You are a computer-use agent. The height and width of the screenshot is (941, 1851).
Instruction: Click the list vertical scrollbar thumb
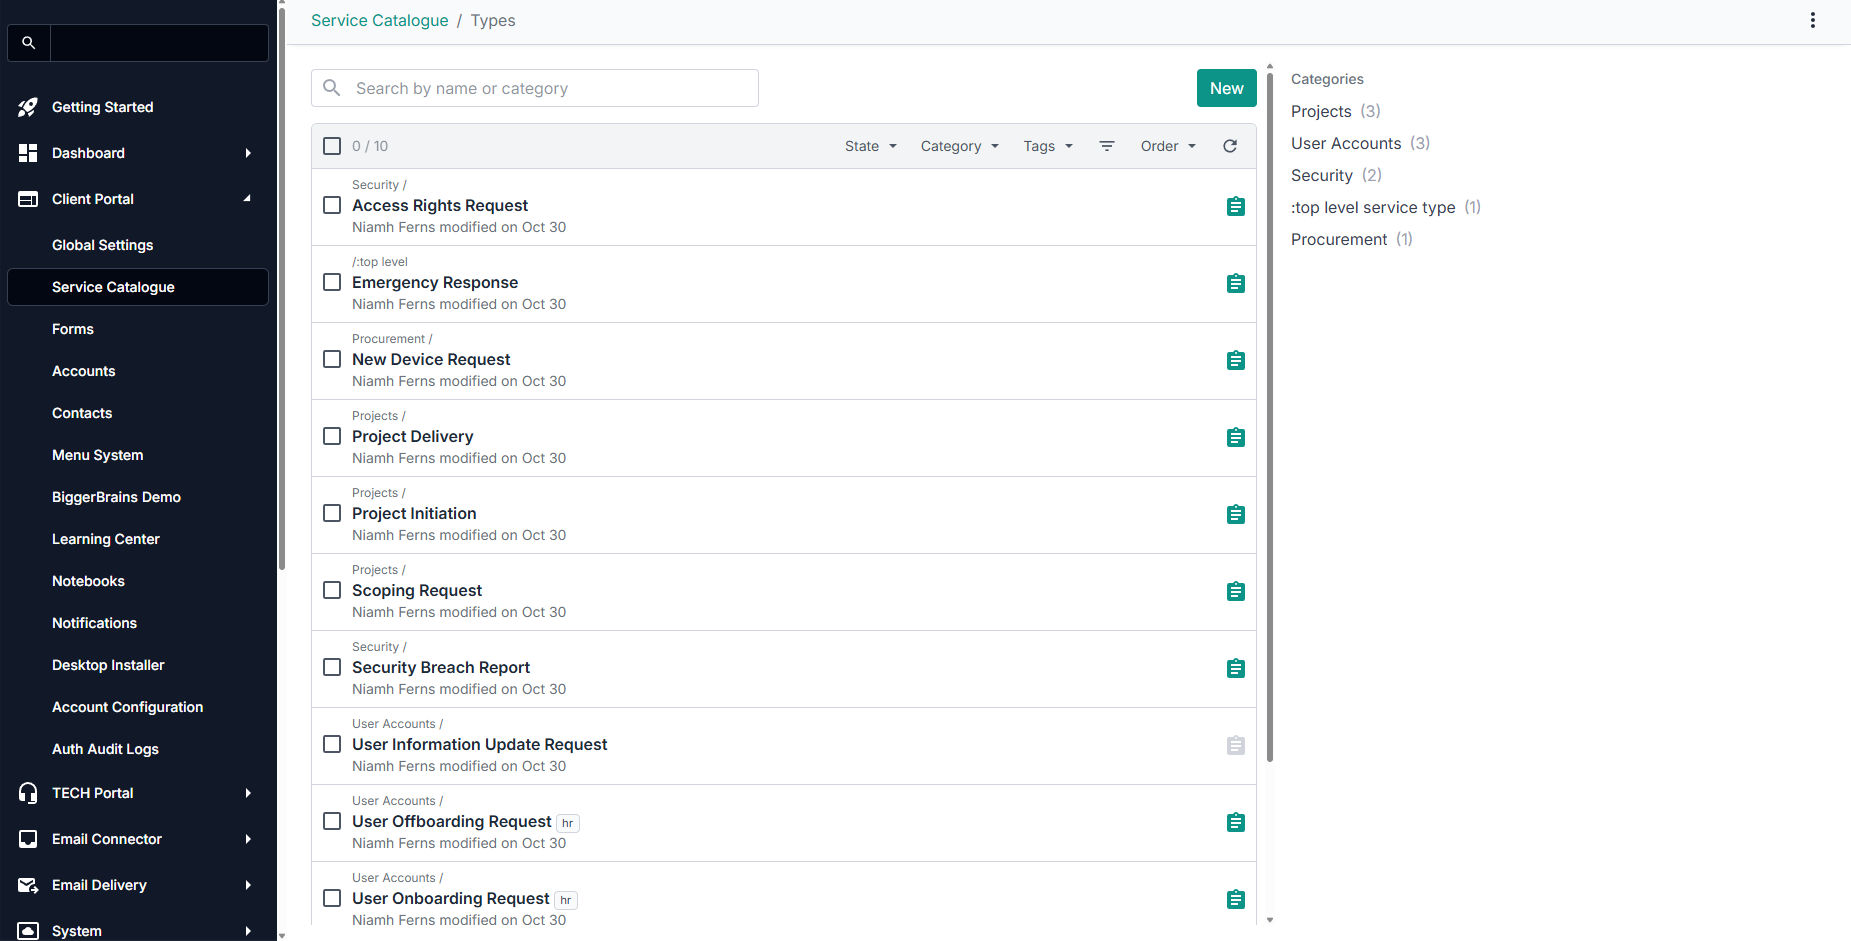[x=1270, y=415]
